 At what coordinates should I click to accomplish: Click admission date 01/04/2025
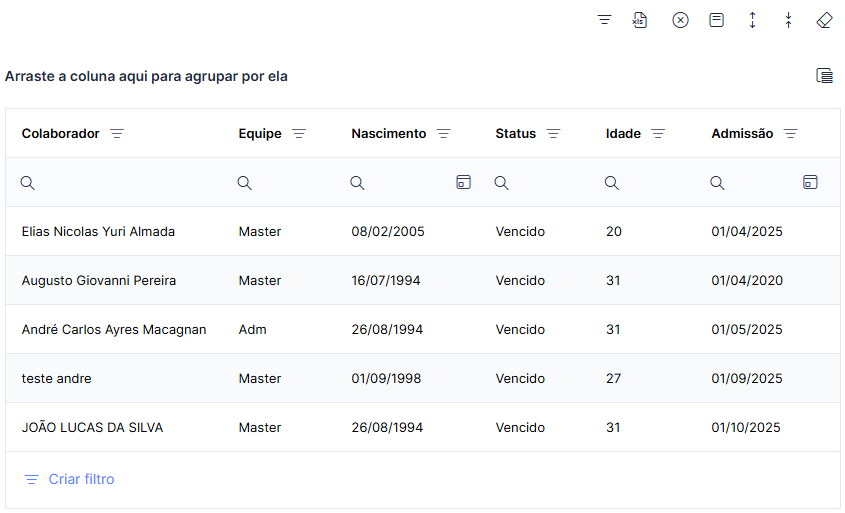tap(747, 232)
